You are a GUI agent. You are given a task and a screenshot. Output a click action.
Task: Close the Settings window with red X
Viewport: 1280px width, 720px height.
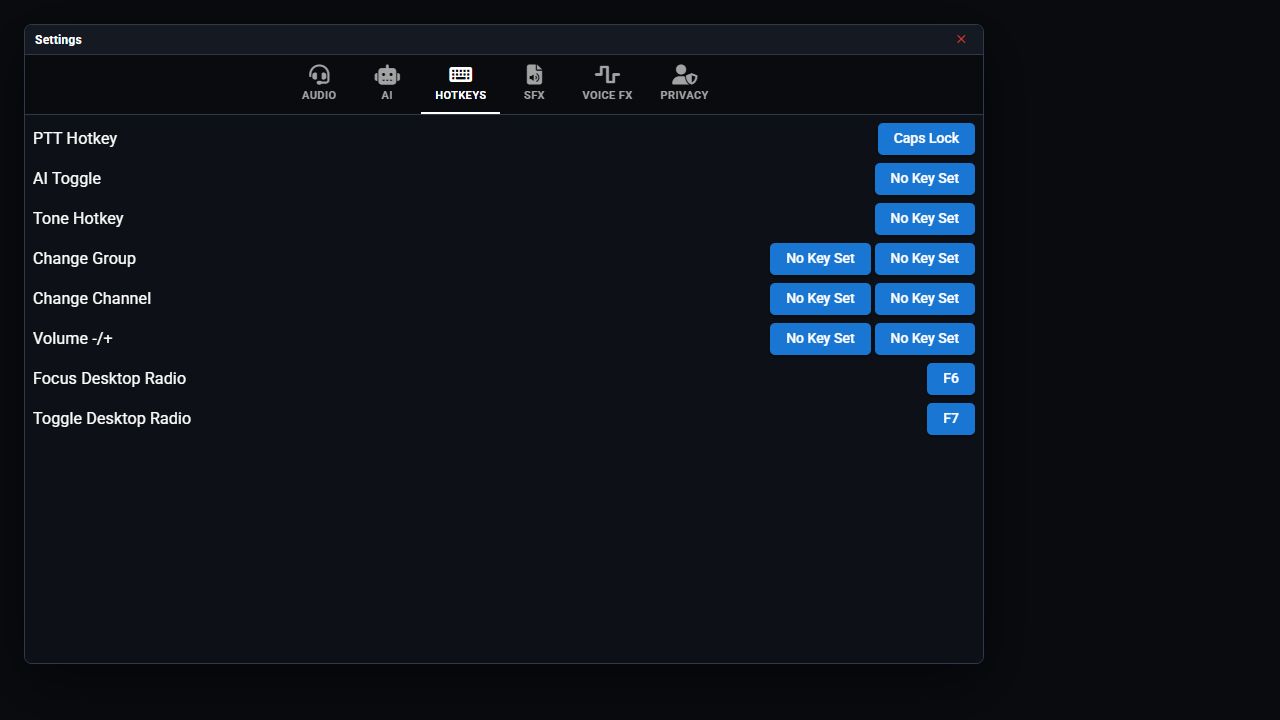pos(961,40)
